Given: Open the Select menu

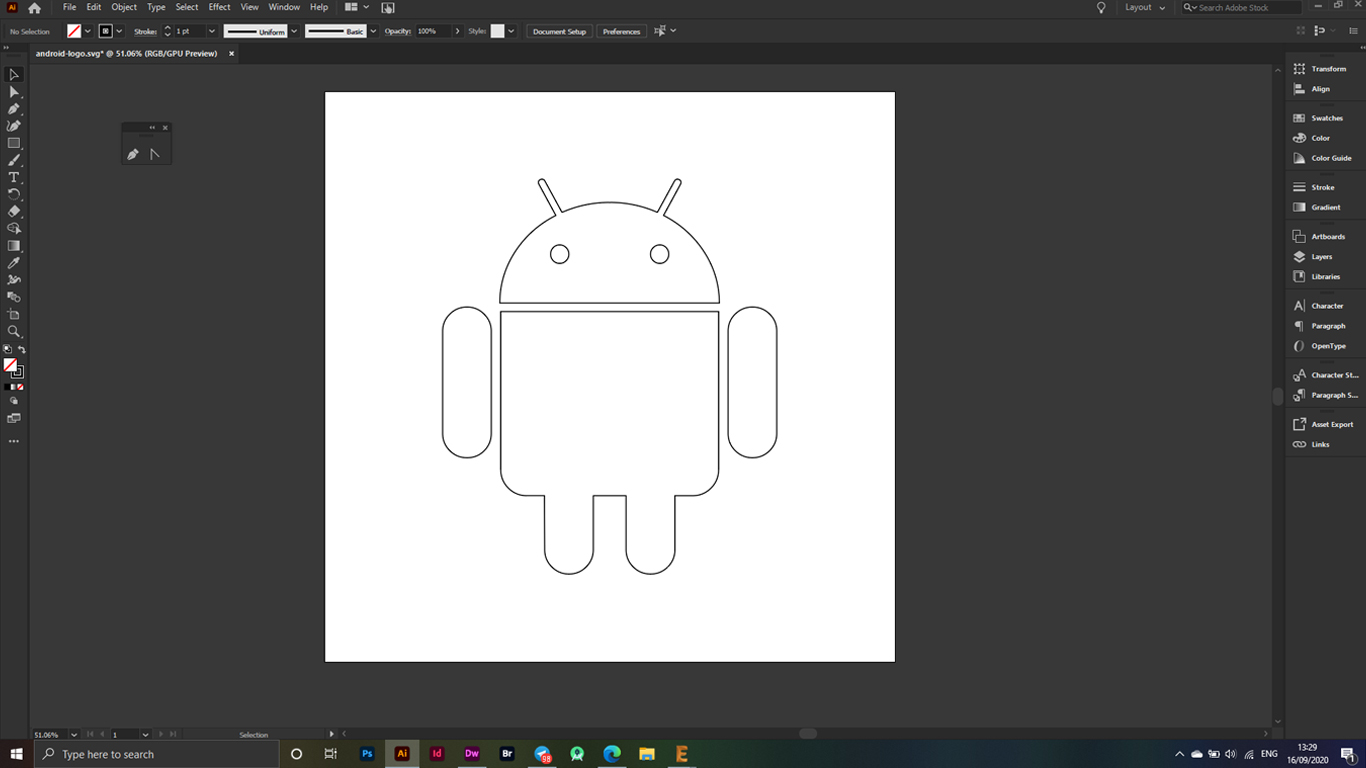Looking at the screenshot, I should [x=187, y=7].
